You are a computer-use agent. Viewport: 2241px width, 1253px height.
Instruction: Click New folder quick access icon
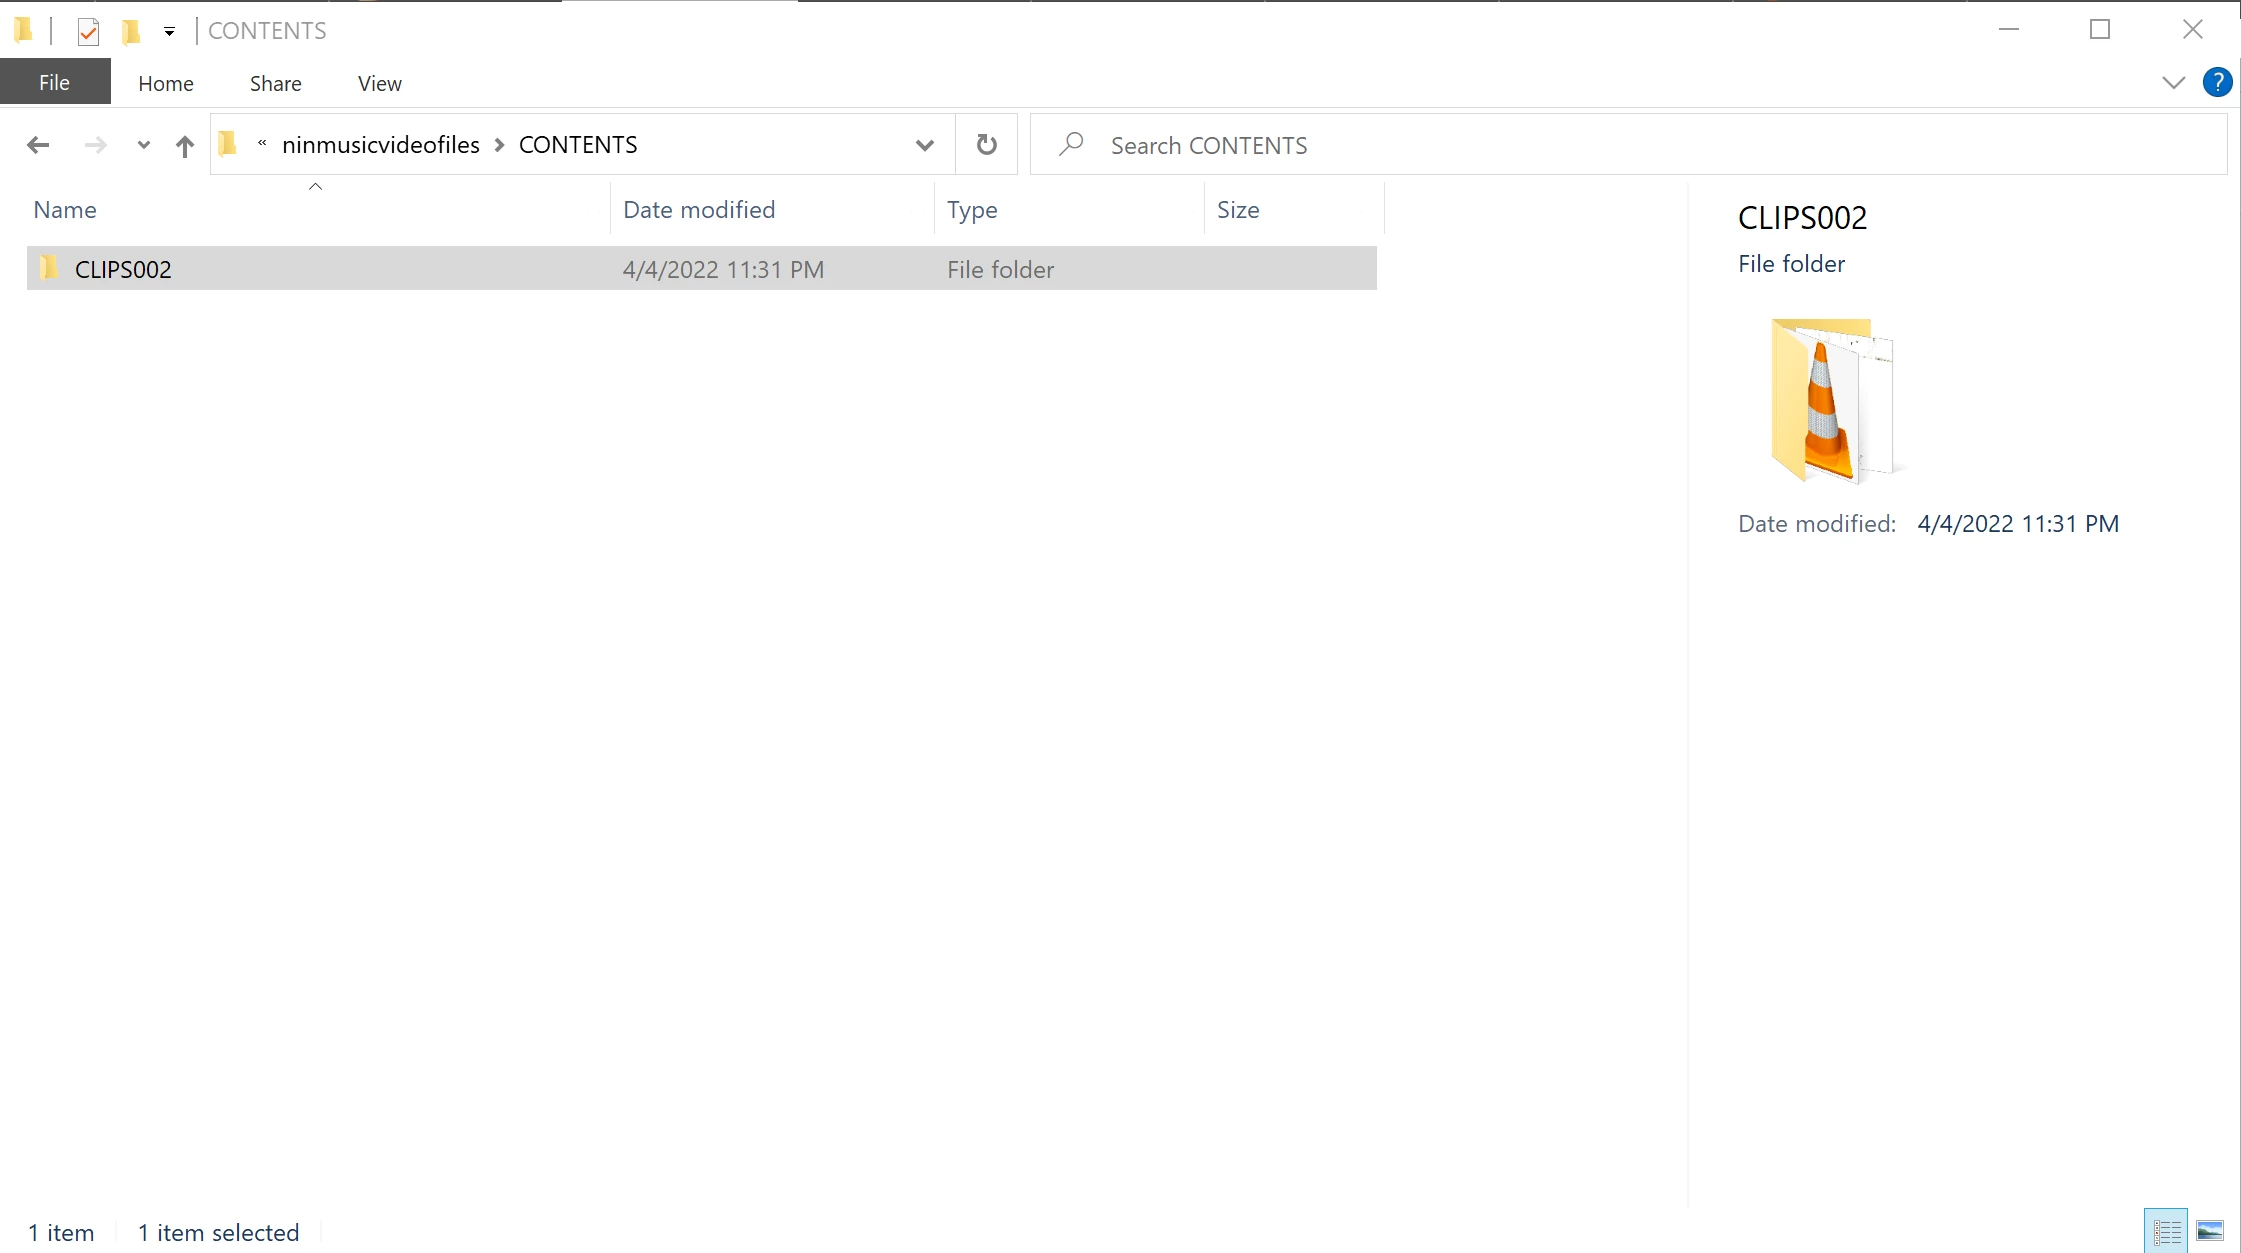click(130, 31)
